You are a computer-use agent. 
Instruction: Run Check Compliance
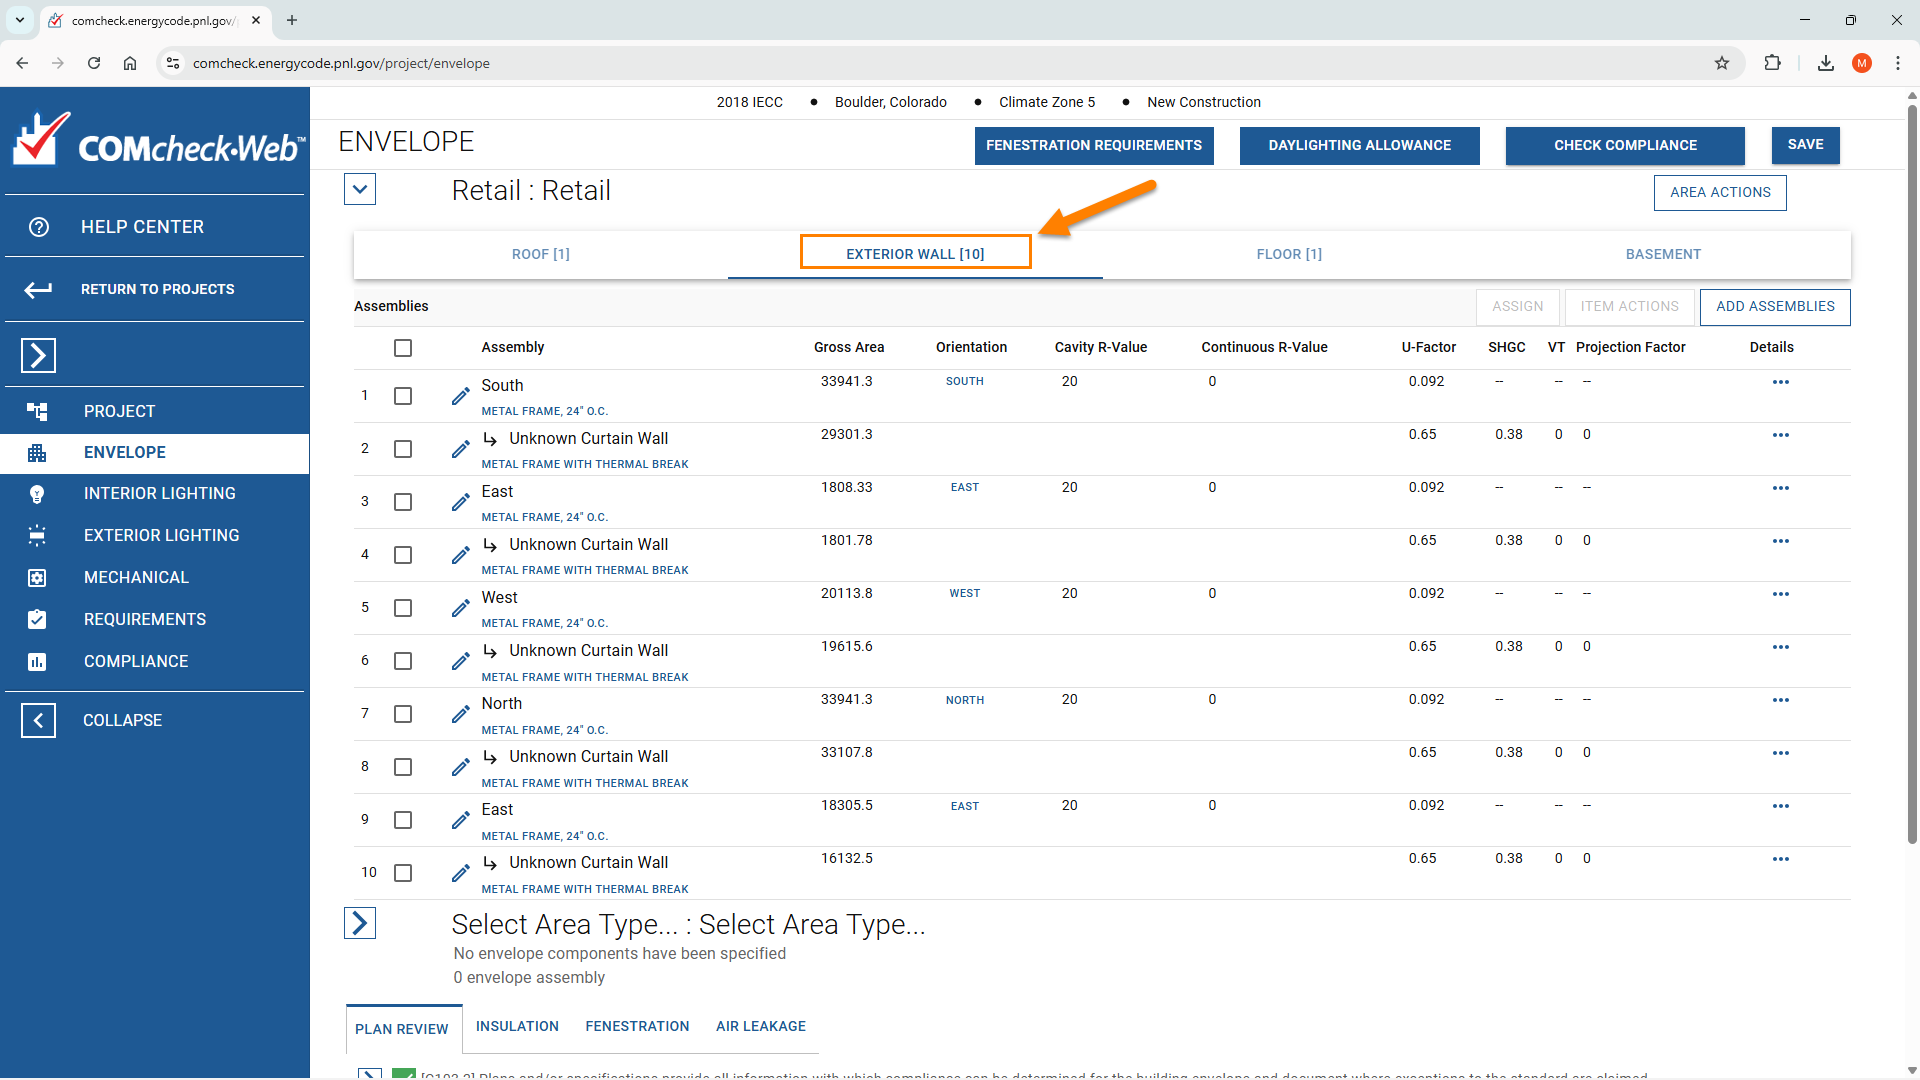[x=1625, y=146]
